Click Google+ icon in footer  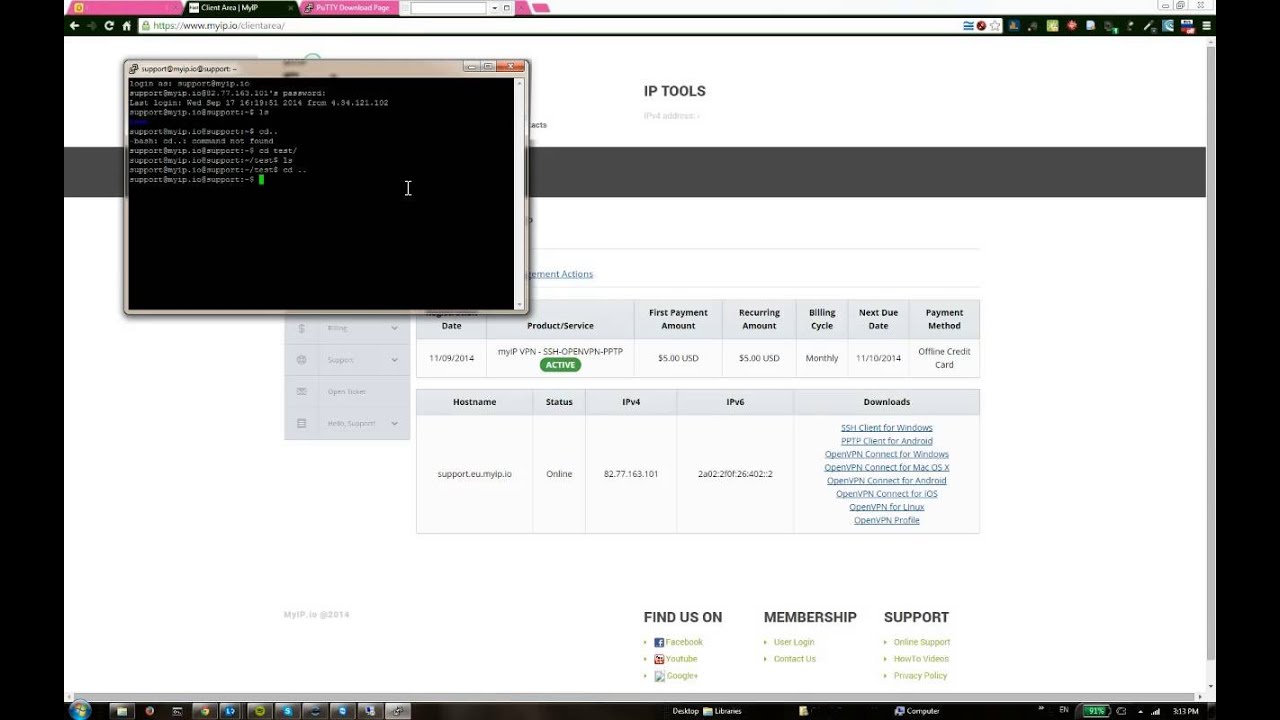pyautogui.click(x=659, y=676)
